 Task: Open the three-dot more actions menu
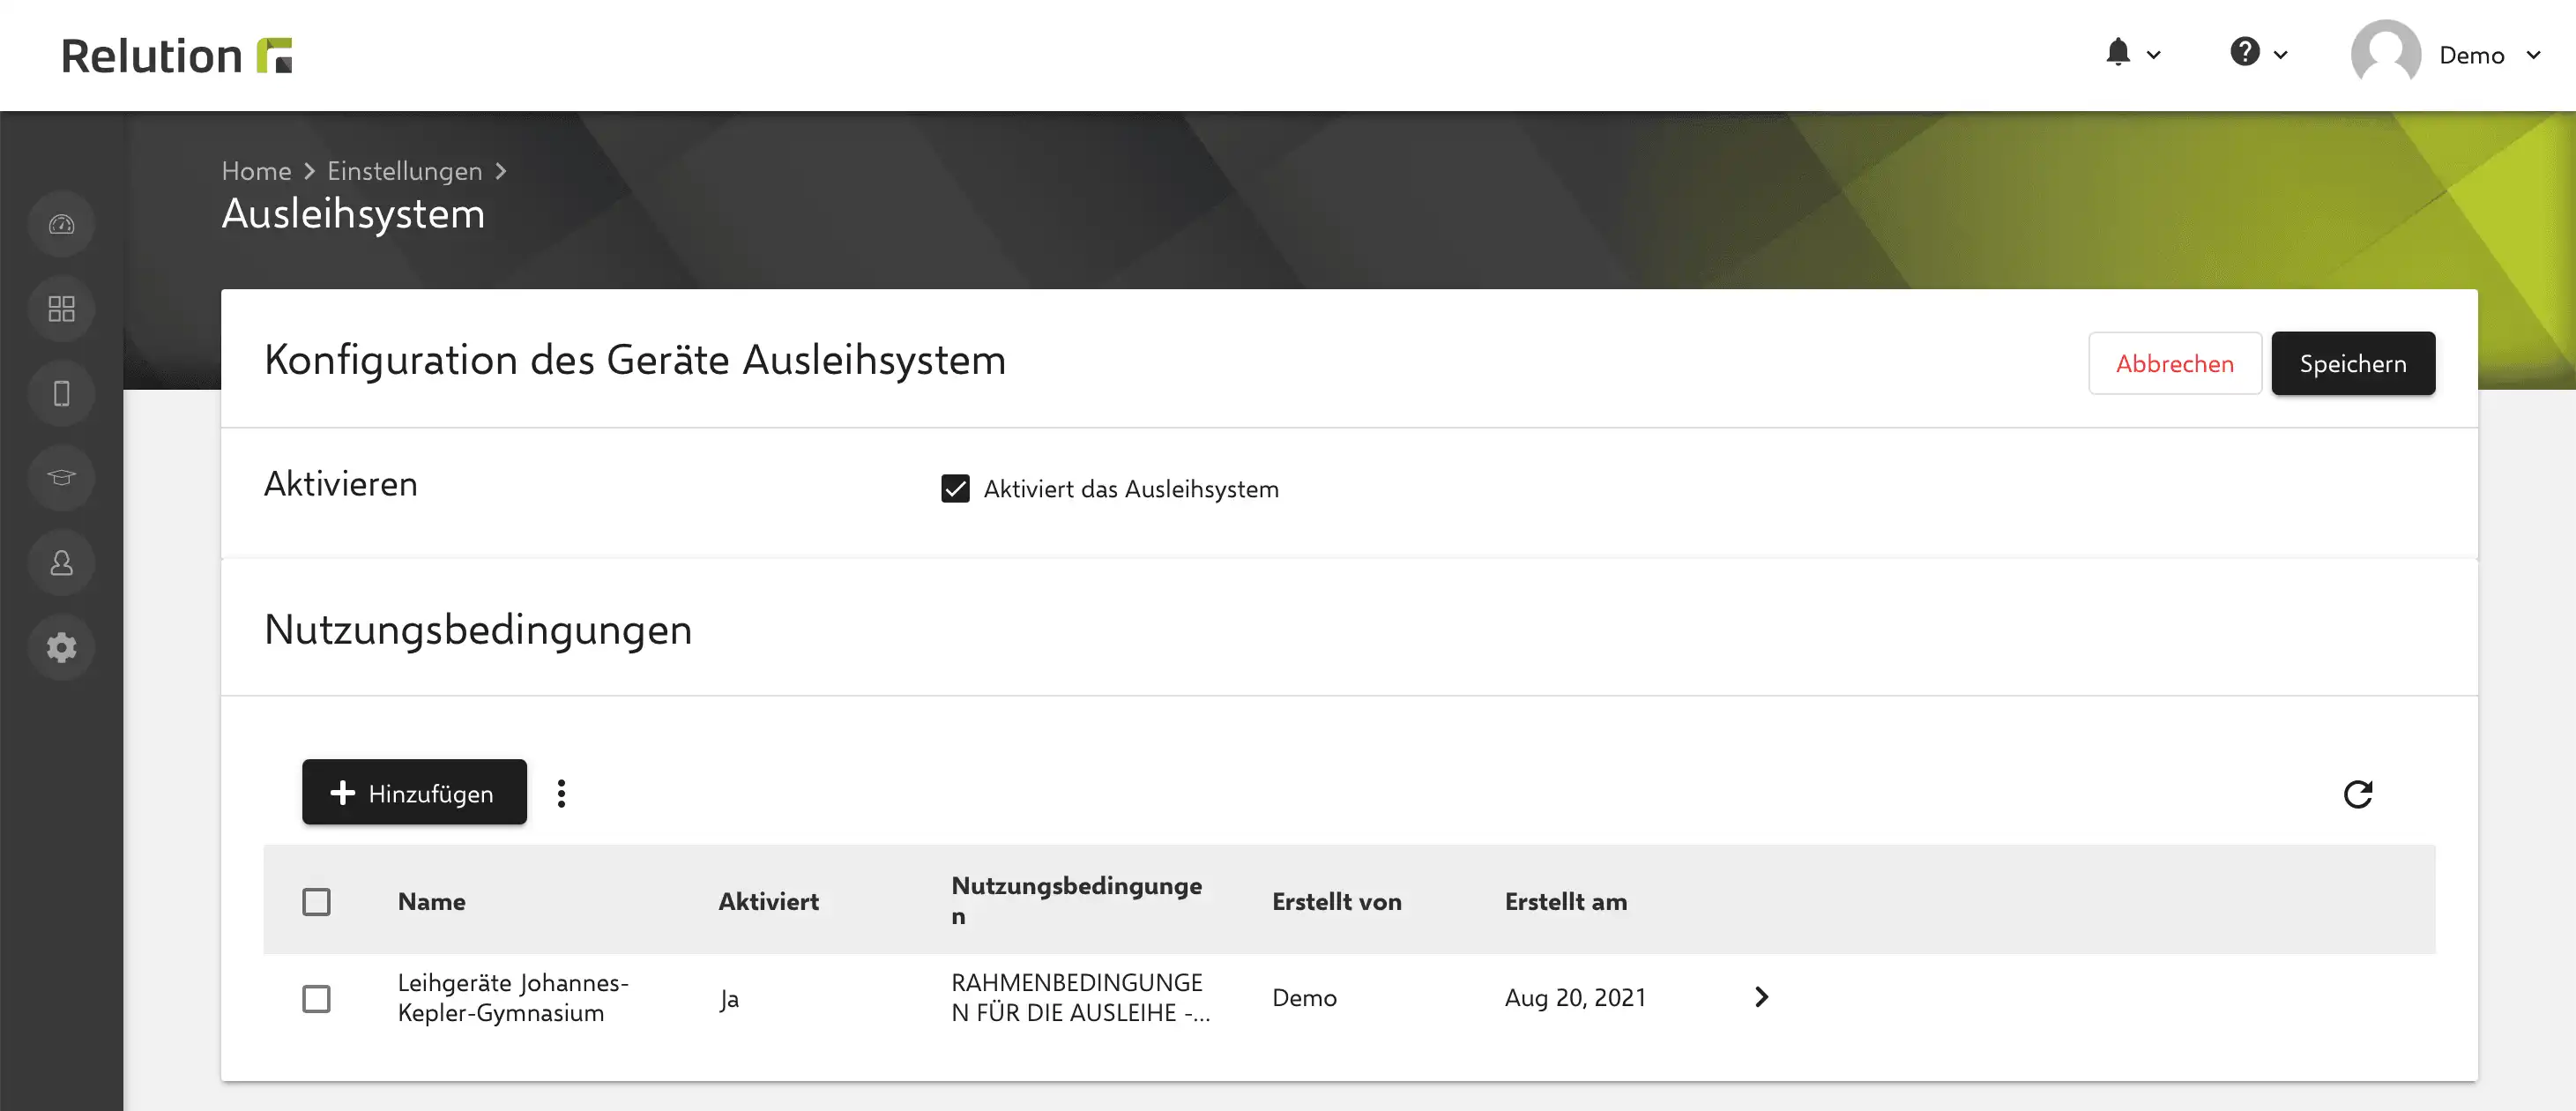click(561, 794)
